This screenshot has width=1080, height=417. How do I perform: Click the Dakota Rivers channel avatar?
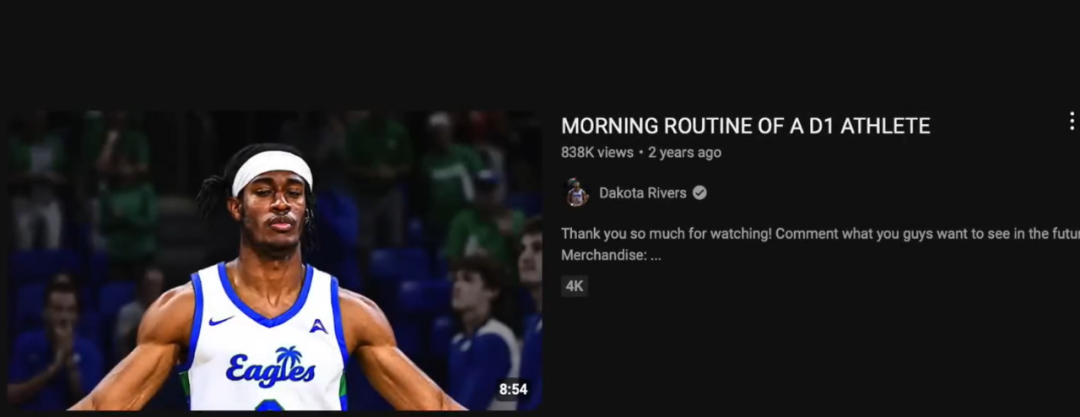[x=577, y=193]
